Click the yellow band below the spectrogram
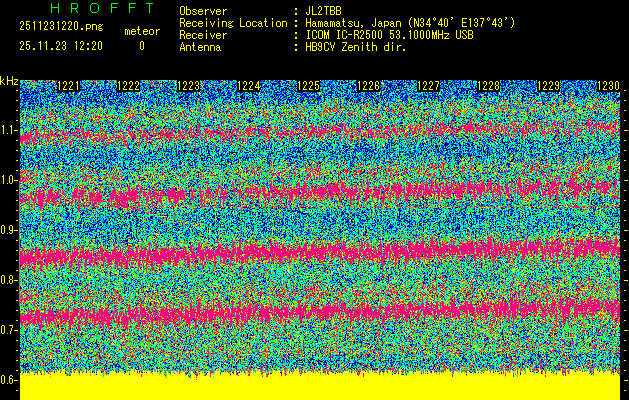The width and height of the screenshot is (629, 400). point(320,387)
